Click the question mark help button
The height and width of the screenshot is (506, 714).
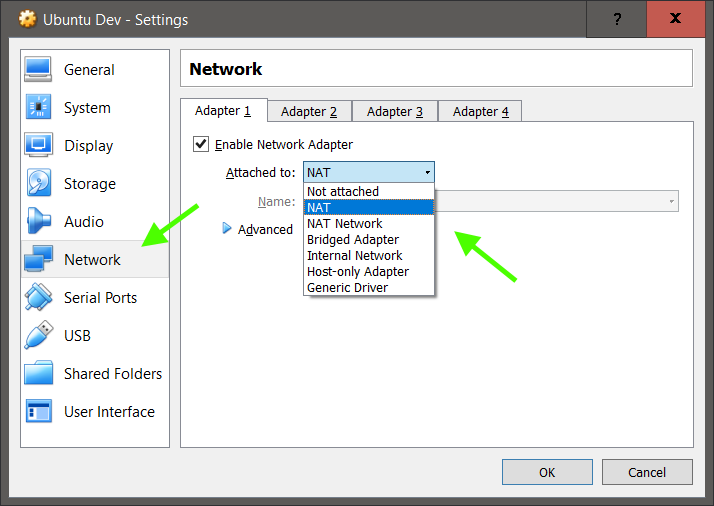pyautogui.click(x=617, y=19)
